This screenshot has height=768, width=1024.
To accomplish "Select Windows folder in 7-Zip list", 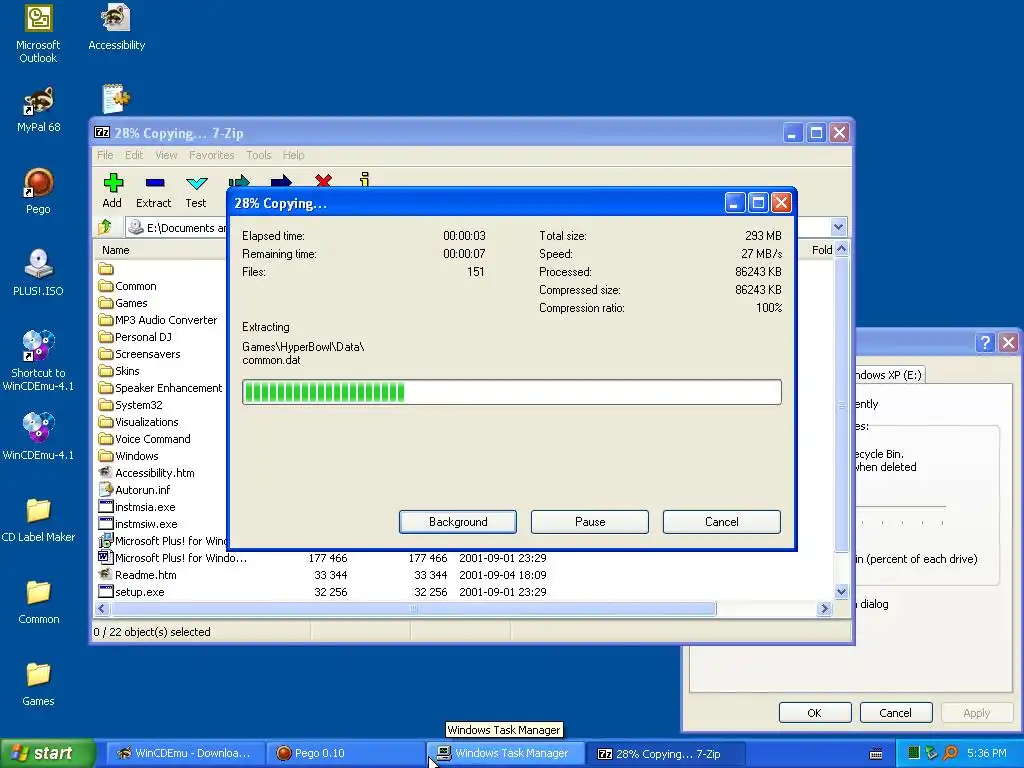I will point(129,456).
